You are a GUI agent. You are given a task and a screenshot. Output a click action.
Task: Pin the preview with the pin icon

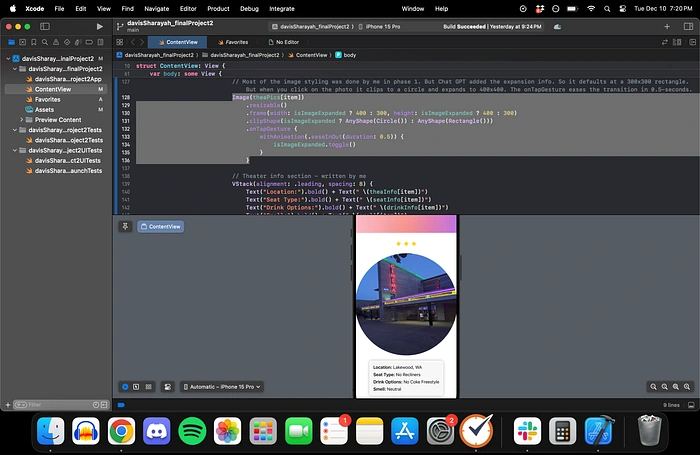[x=125, y=227]
